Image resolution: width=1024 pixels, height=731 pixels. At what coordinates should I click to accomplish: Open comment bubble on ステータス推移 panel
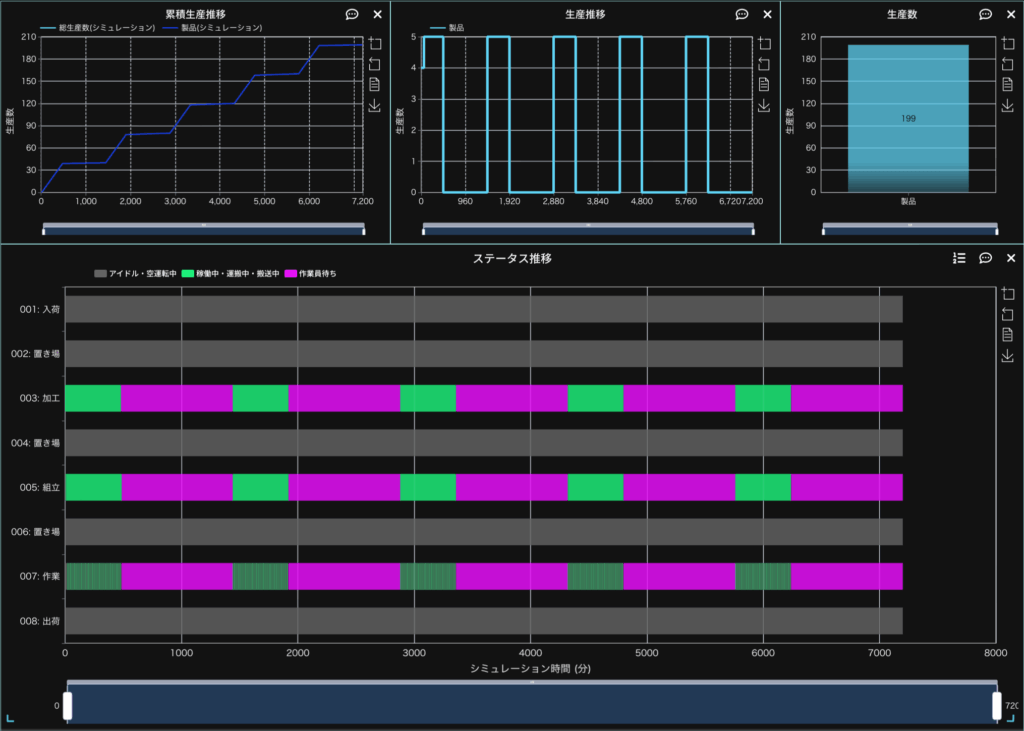pos(985,258)
